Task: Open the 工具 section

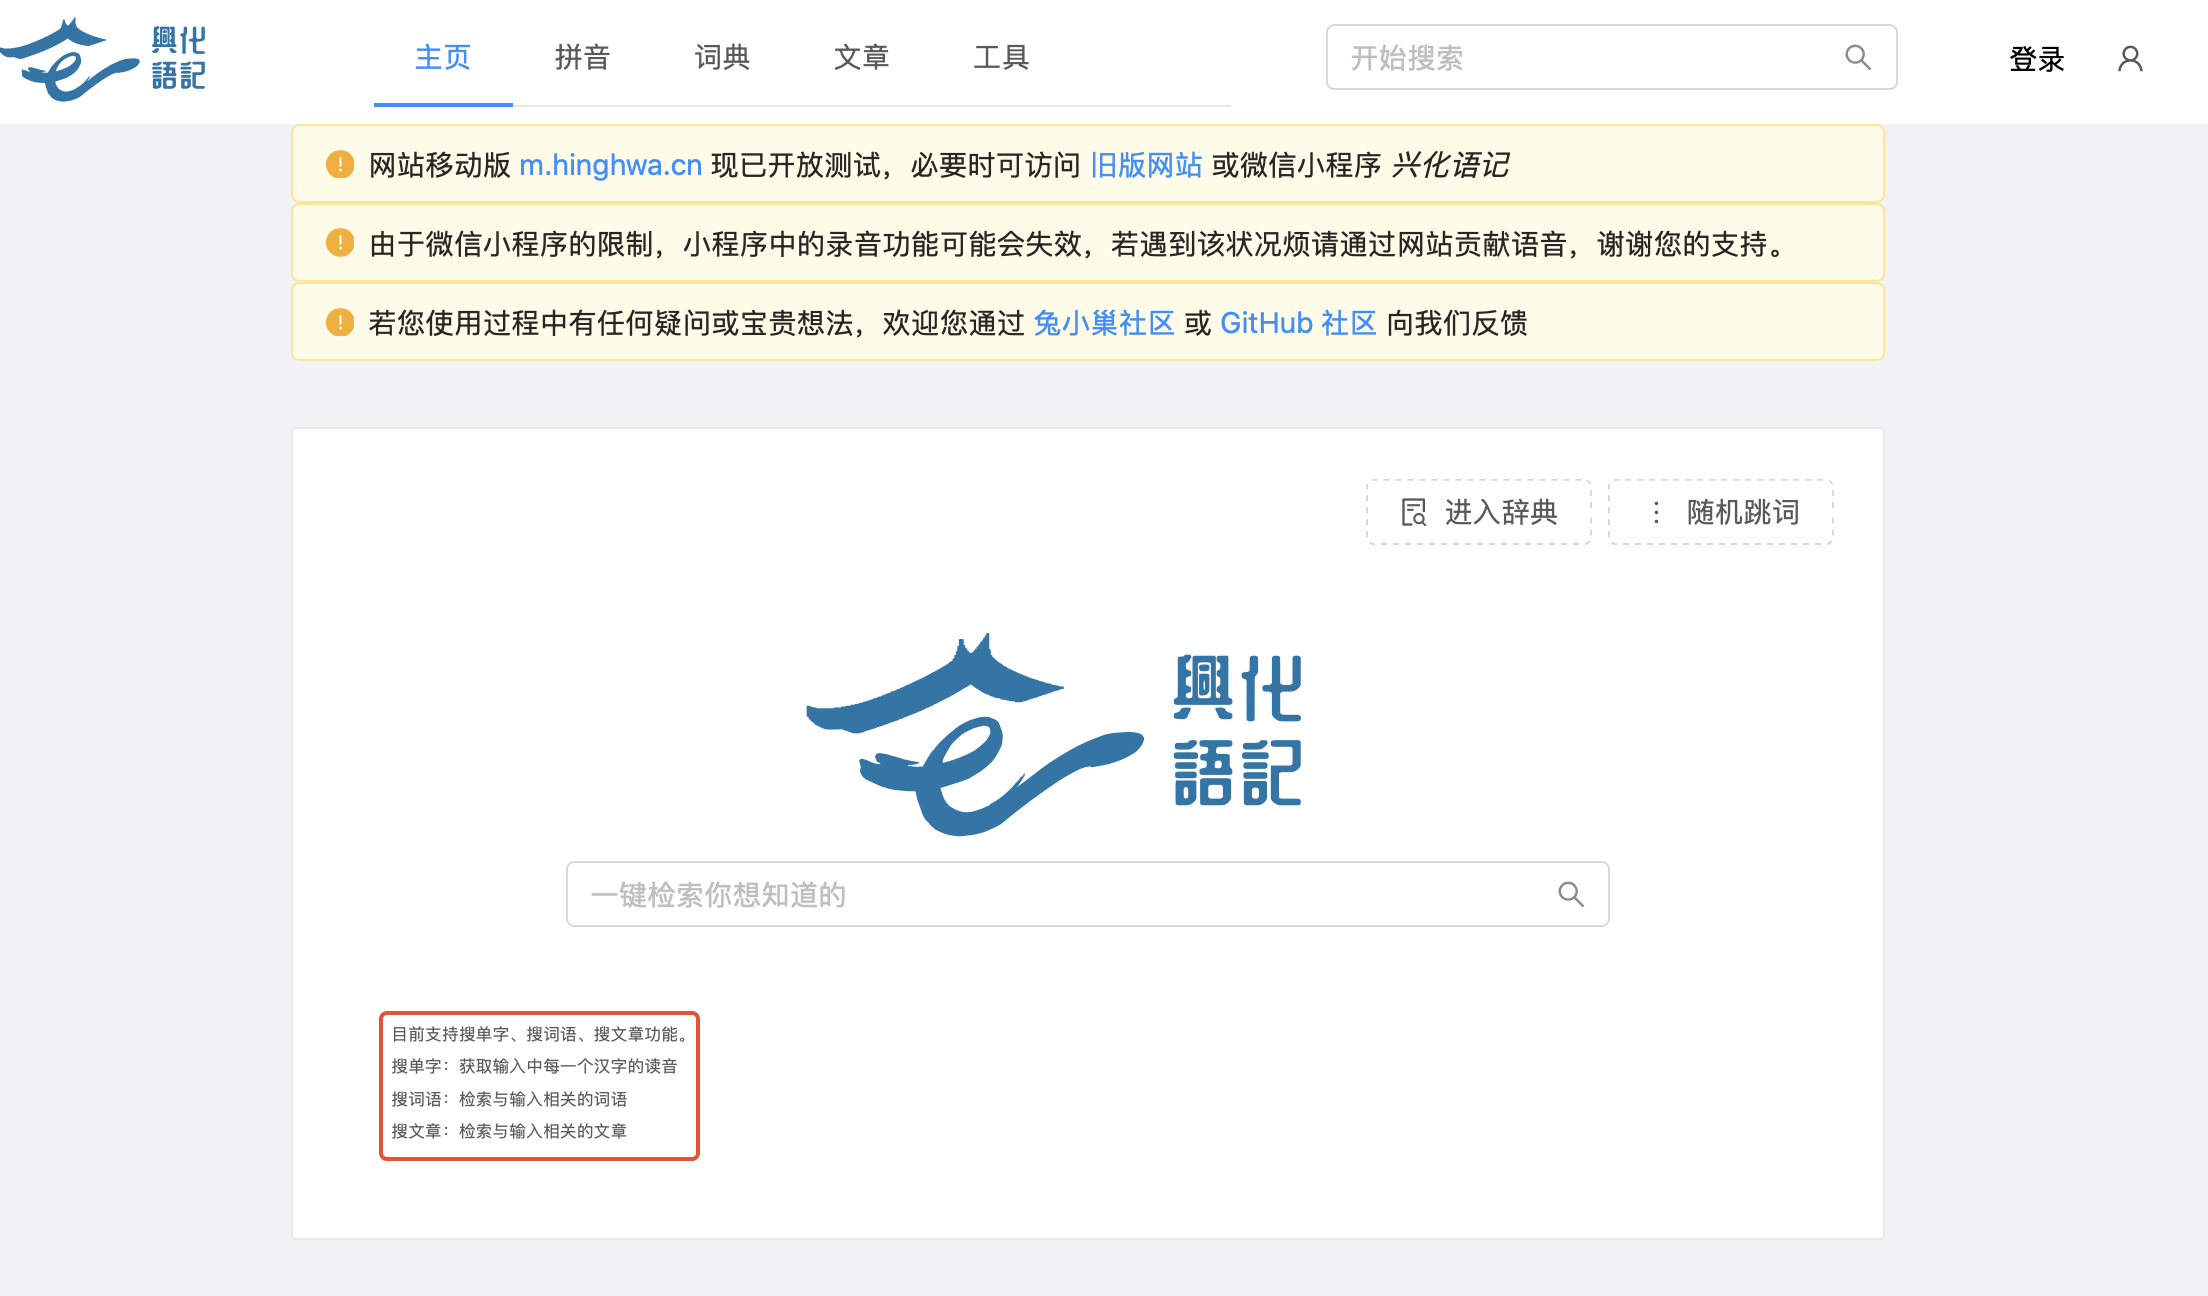Action: pos(1002,57)
